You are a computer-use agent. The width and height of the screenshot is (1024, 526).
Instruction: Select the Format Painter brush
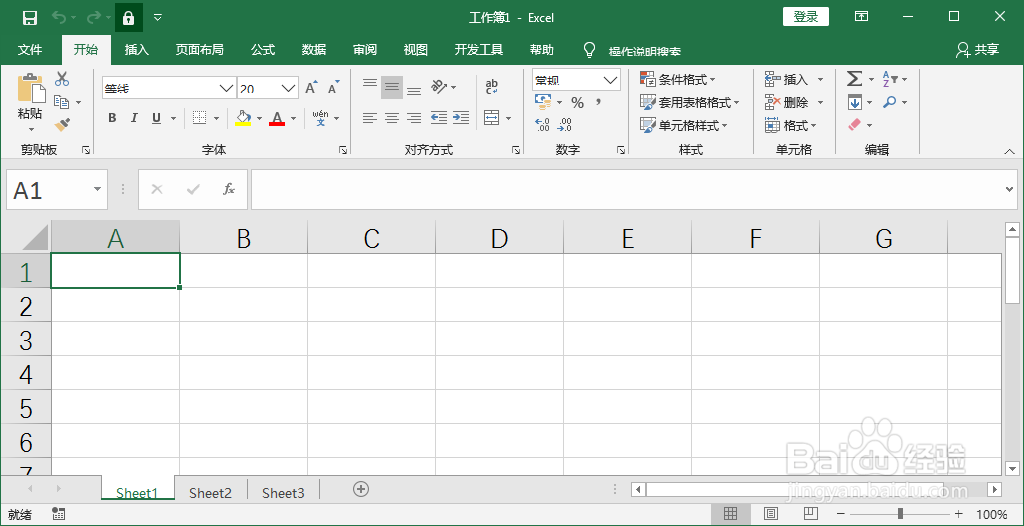point(62,124)
